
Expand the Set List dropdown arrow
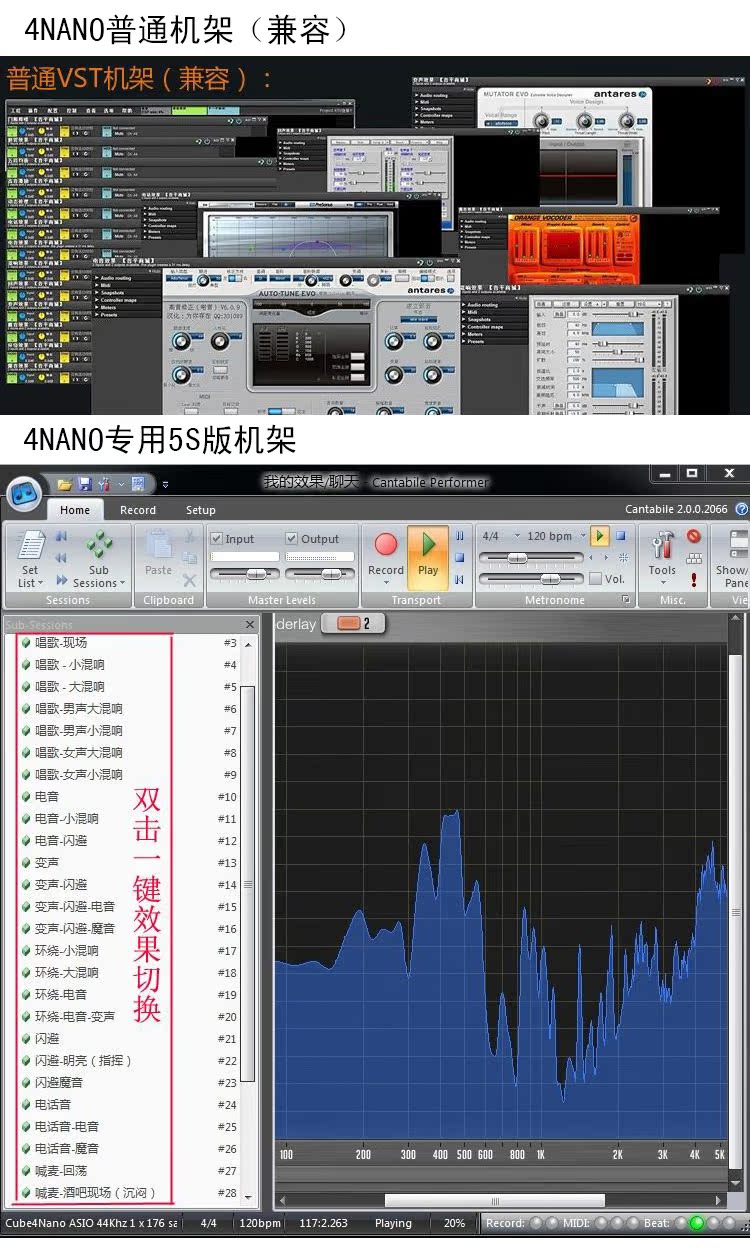[x=40, y=584]
